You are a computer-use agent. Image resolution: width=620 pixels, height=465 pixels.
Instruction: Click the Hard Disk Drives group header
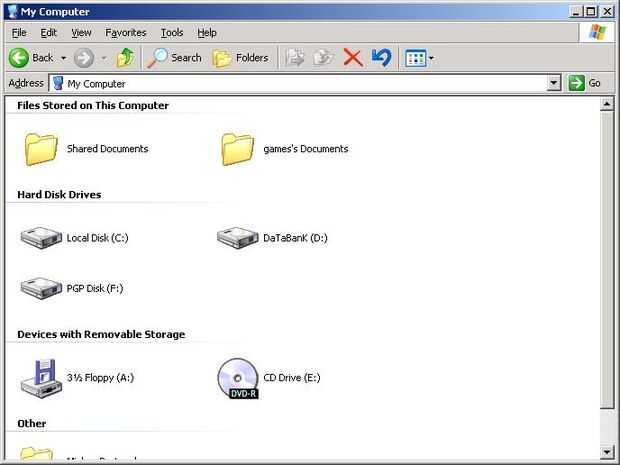click(x=59, y=195)
